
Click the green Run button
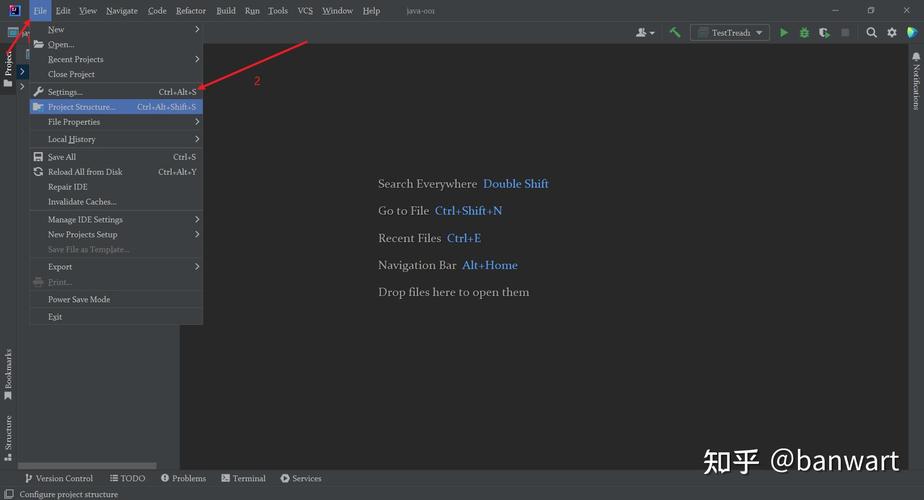coord(784,32)
